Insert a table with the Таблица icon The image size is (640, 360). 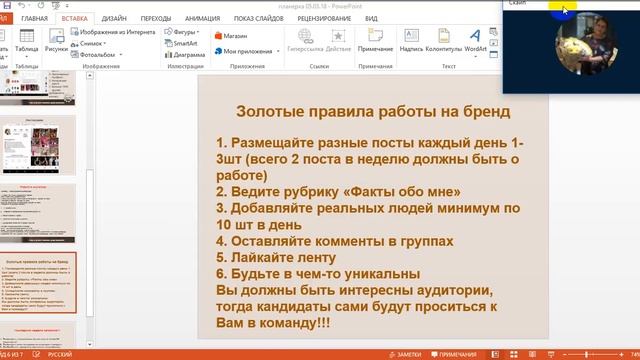(x=27, y=36)
